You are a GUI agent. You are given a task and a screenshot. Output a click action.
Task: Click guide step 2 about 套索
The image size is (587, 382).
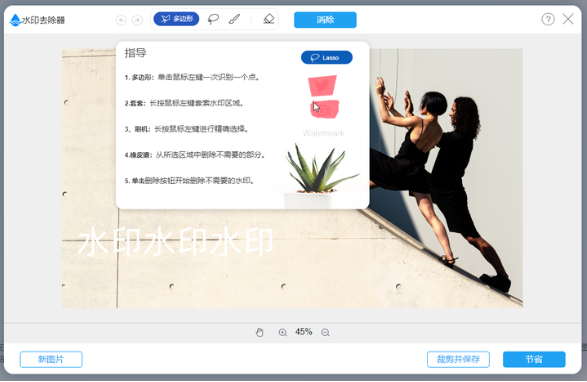point(184,103)
